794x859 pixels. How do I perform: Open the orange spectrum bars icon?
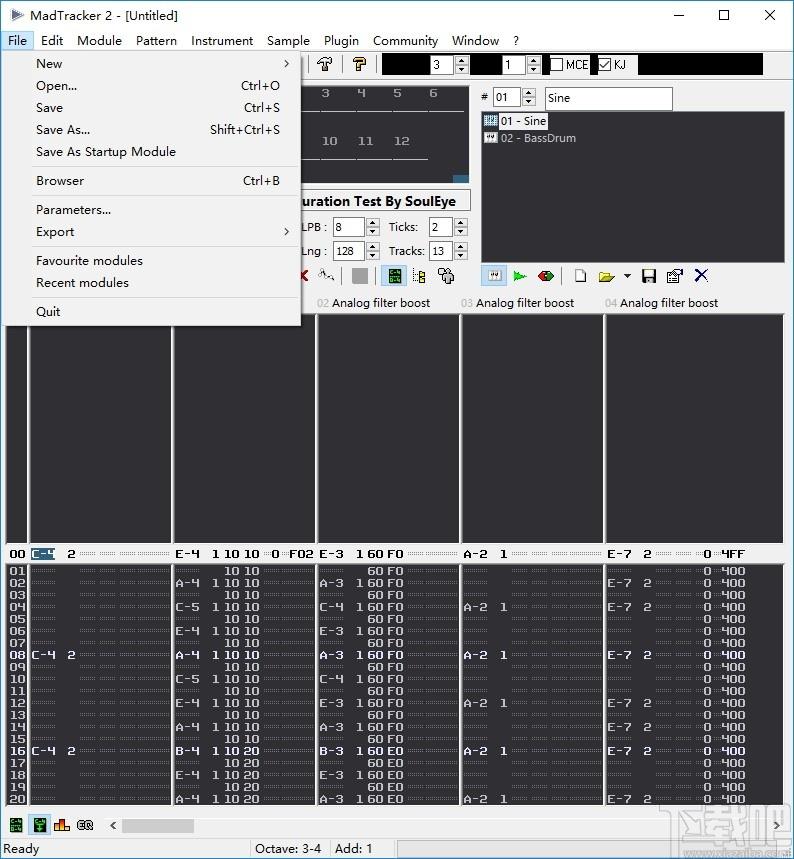pyautogui.click(x=62, y=824)
